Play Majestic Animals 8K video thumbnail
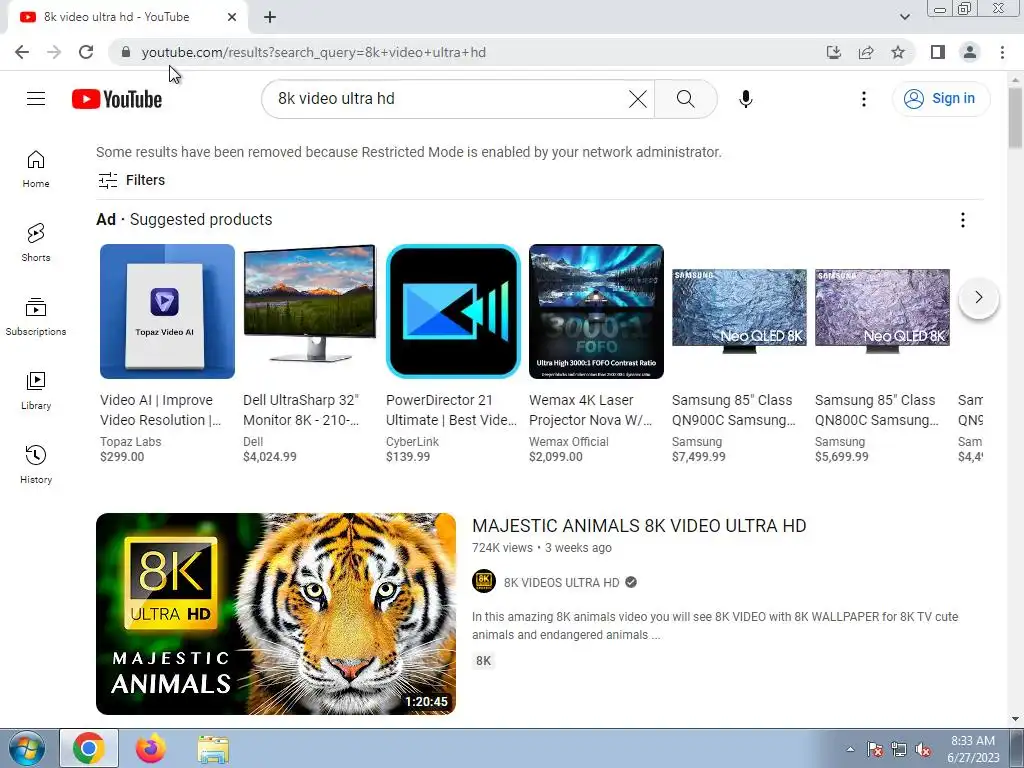Viewport: 1024px width, 768px height. pyautogui.click(x=276, y=614)
